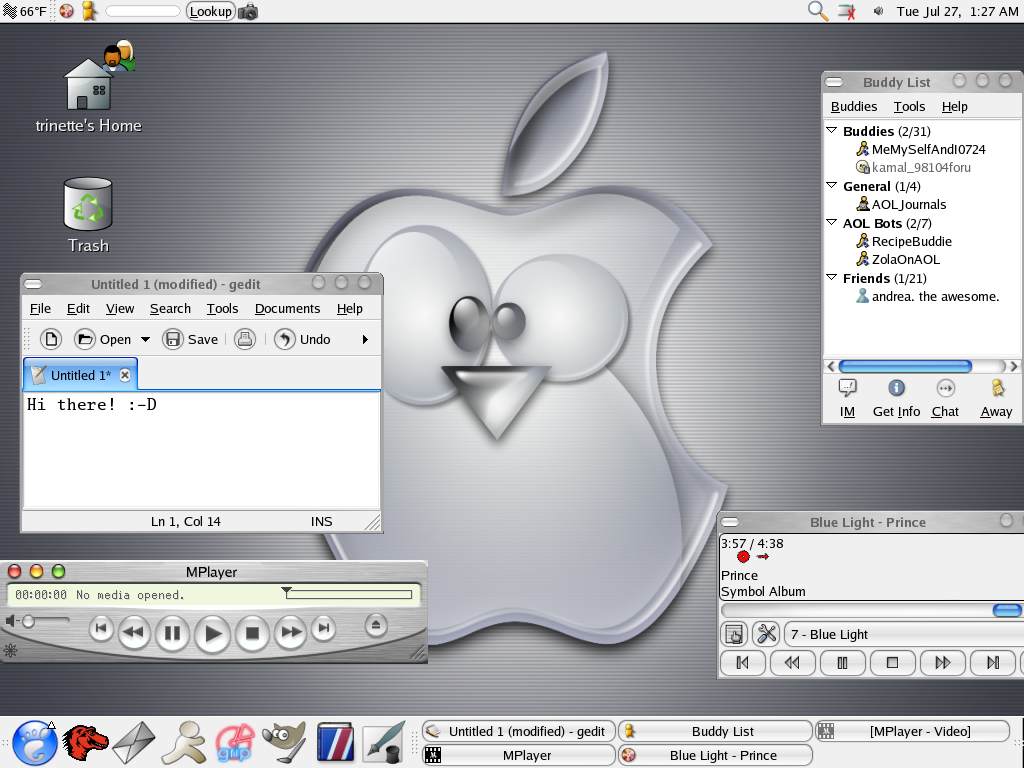Select the AOLJournals buddy
The height and width of the screenshot is (768, 1024).
tap(901, 204)
